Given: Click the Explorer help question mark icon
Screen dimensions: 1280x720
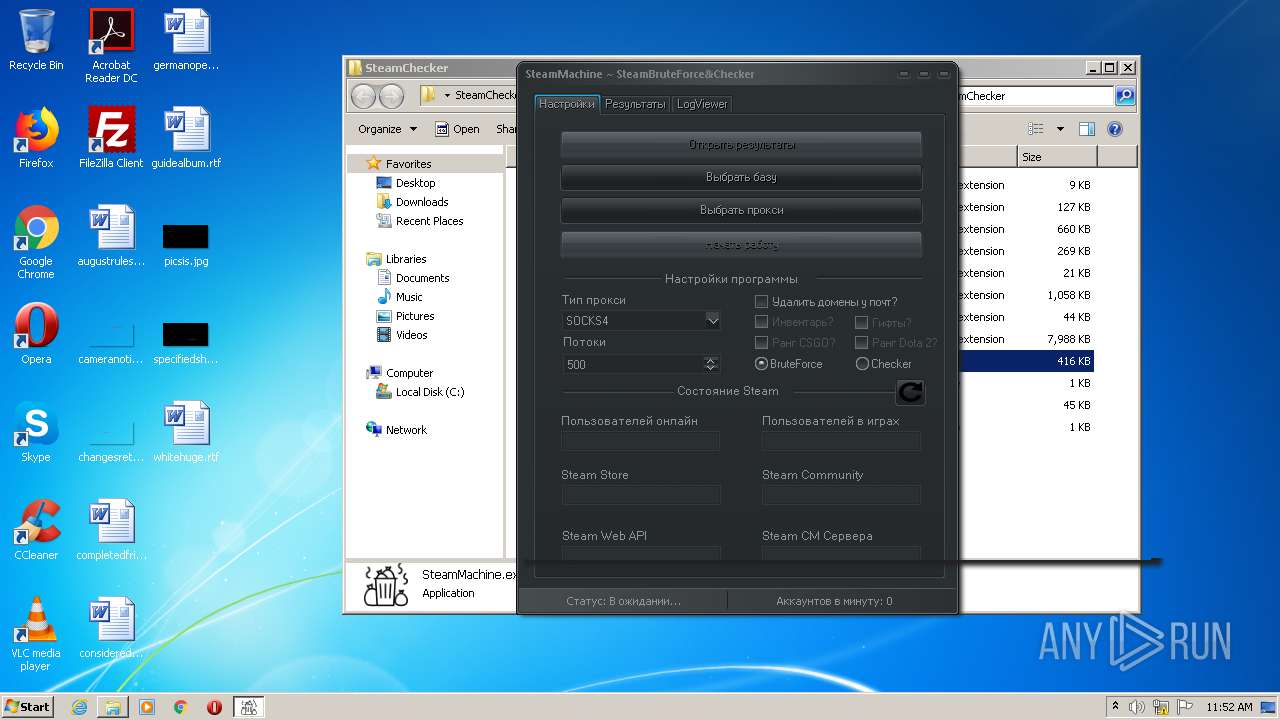Looking at the screenshot, I should [1115, 129].
